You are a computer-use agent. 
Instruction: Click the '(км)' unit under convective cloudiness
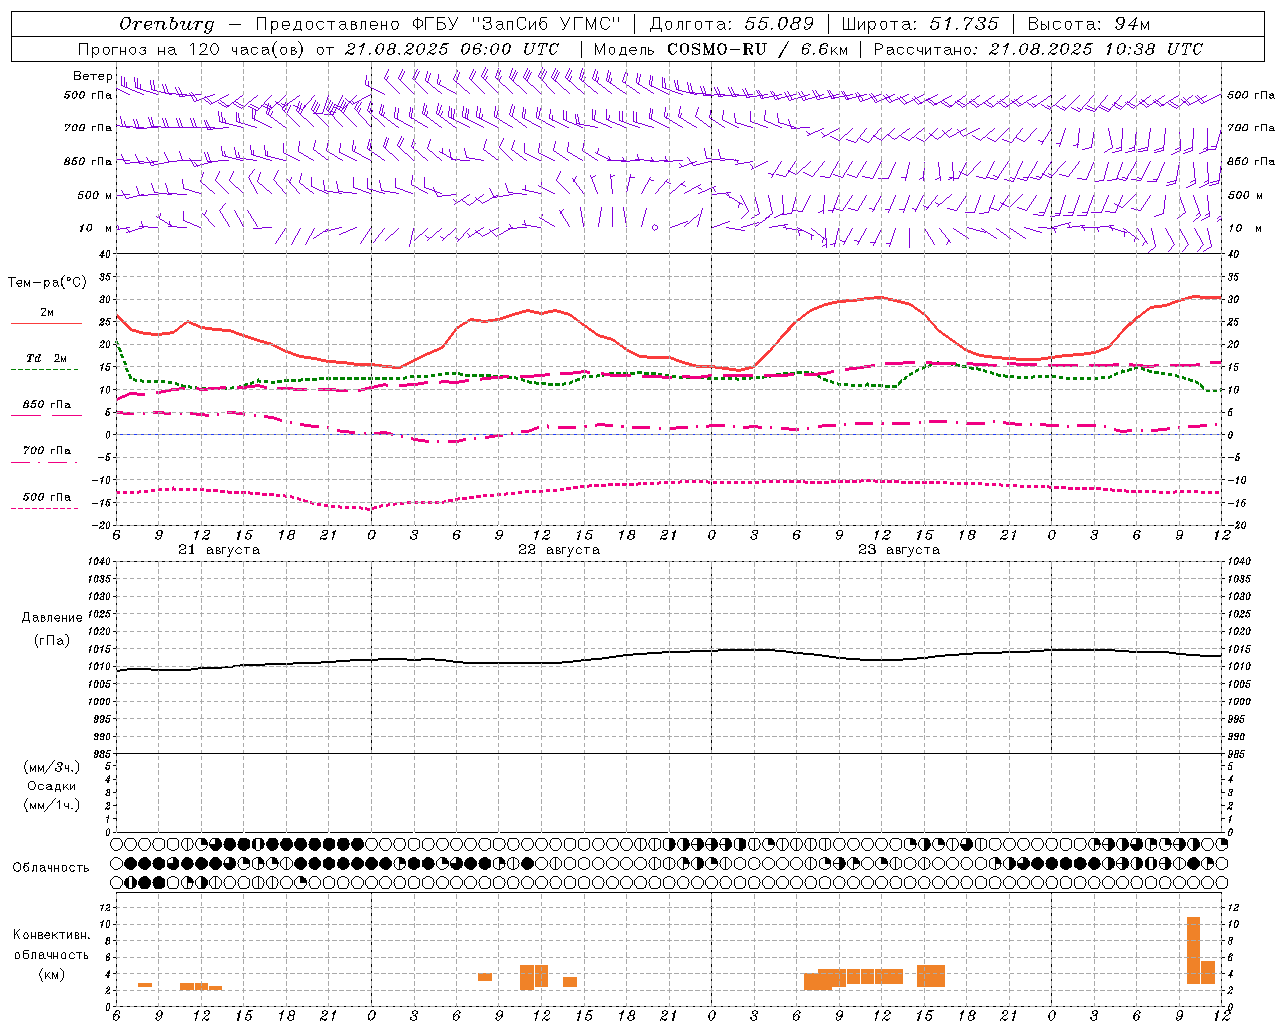[52, 975]
